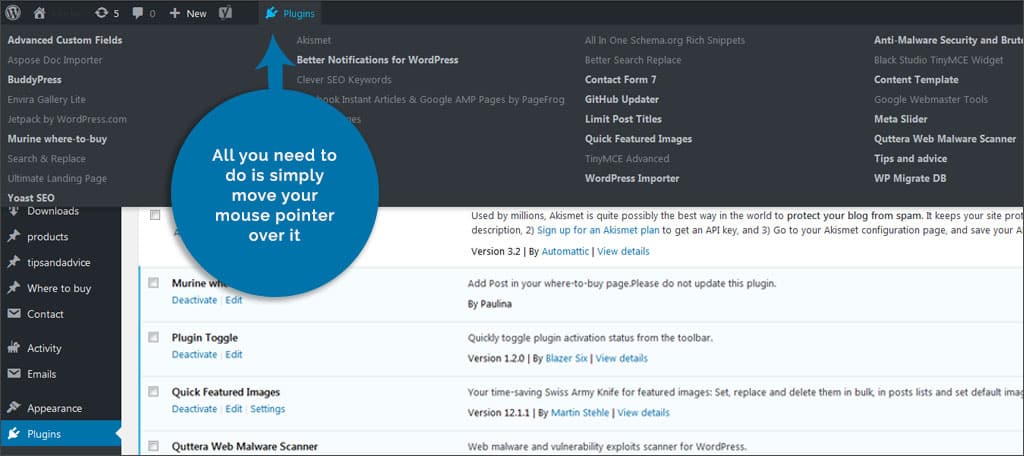Toggle Meta Slider plugin
The width and height of the screenshot is (1024, 456).
901,119
